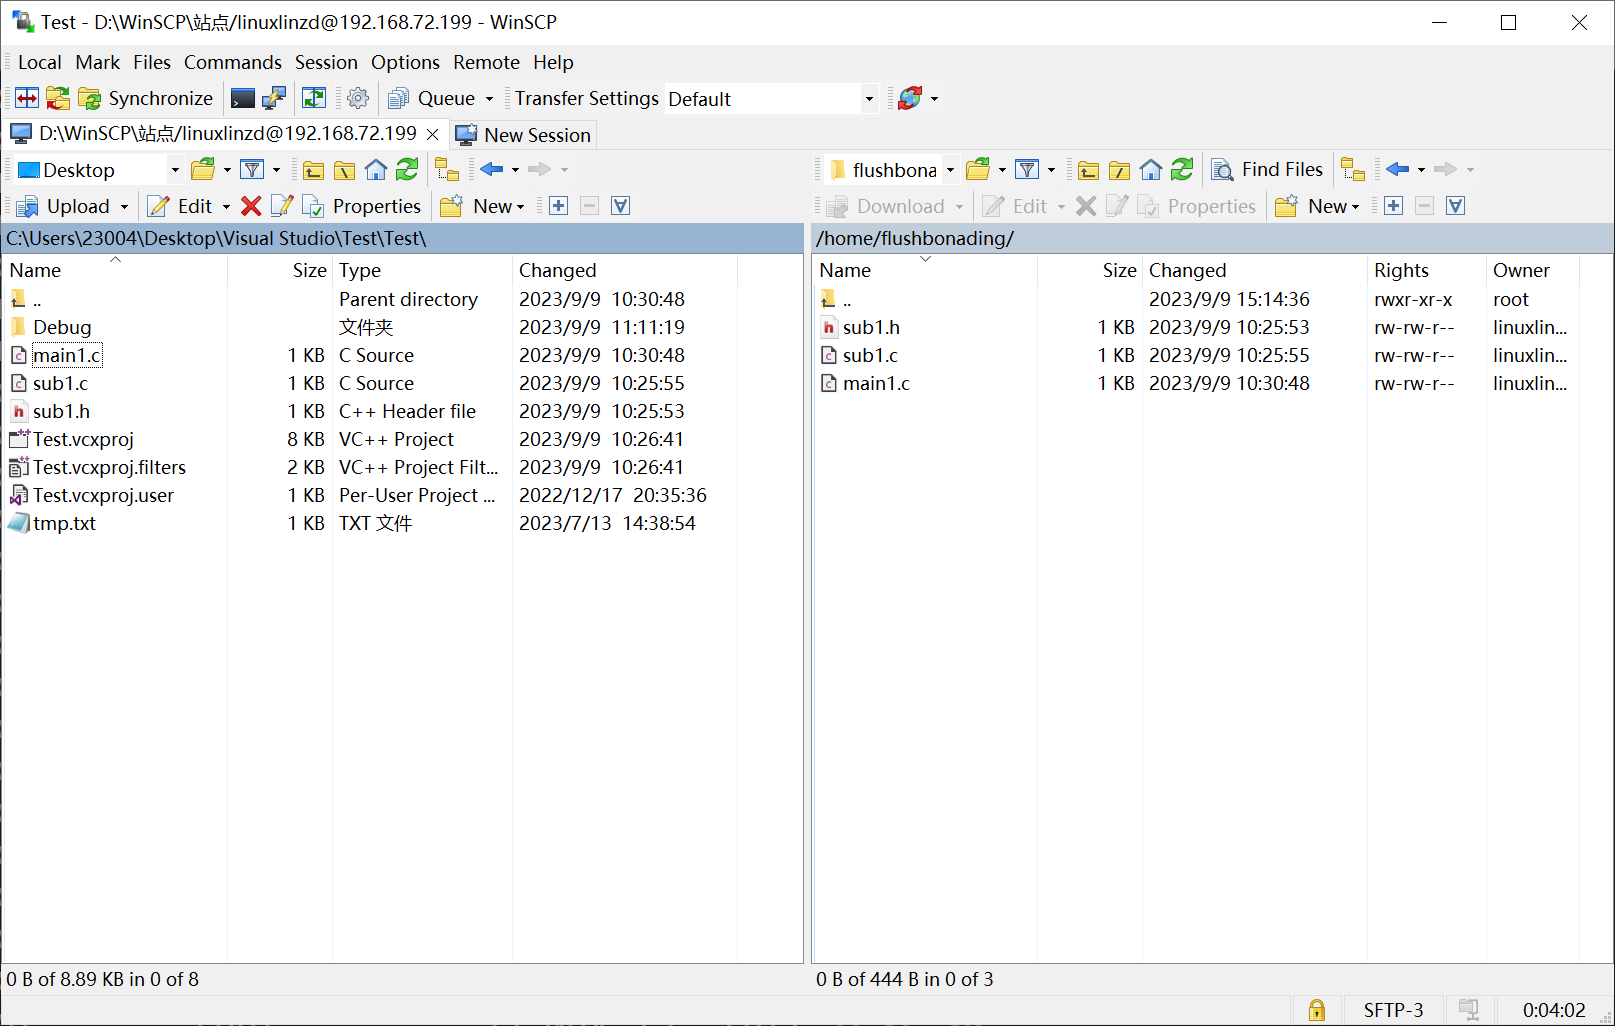The image size is (1615, 1026).
Task: Click the Compare Directories icon
Action: click(x=27, y=98)
